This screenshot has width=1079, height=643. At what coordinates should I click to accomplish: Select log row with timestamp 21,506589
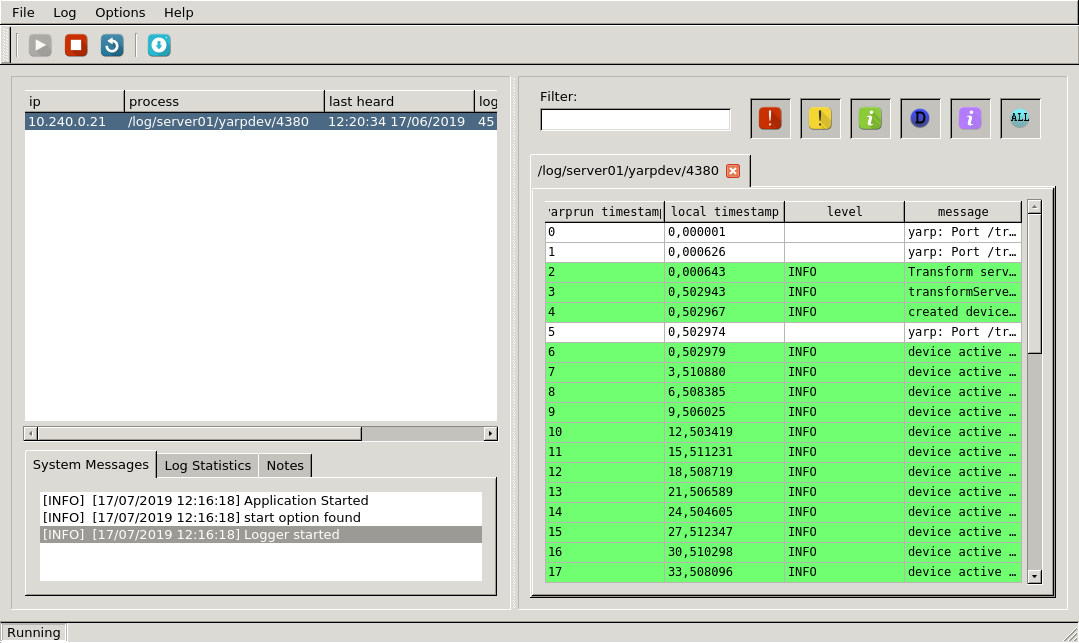point(783,492)
